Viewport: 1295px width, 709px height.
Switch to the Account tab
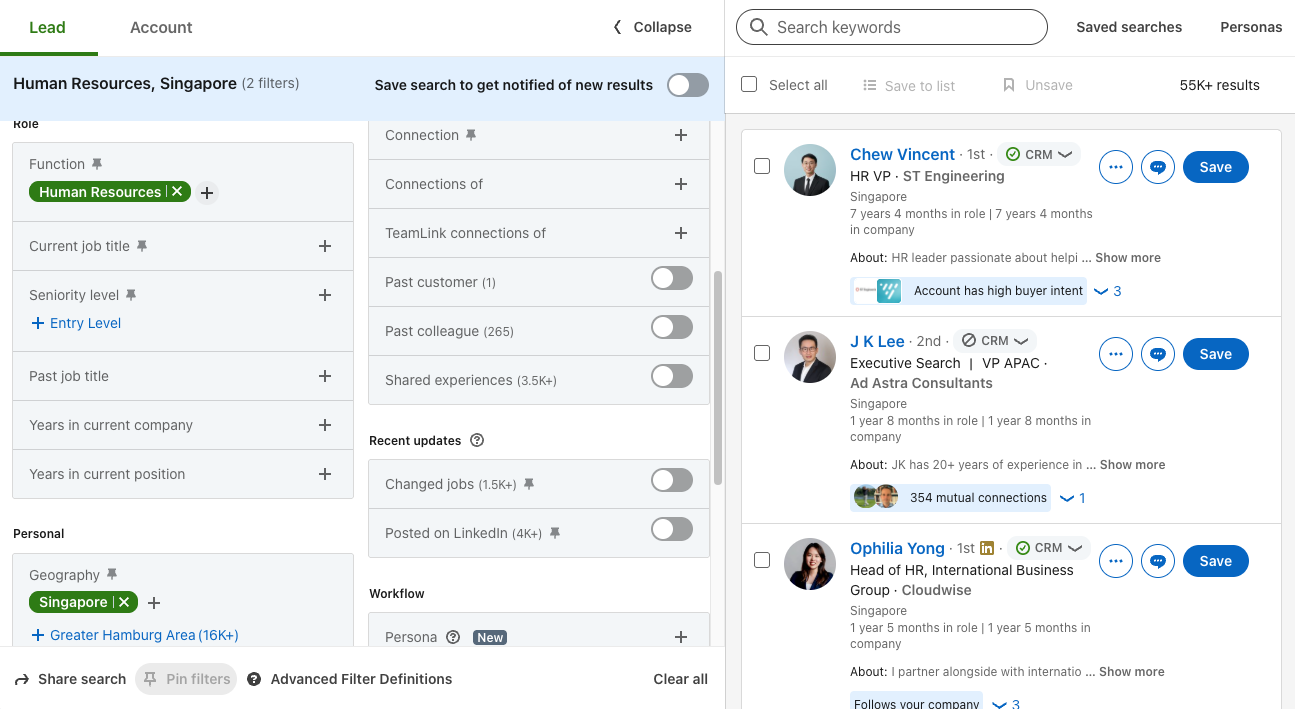coord(161,27)
